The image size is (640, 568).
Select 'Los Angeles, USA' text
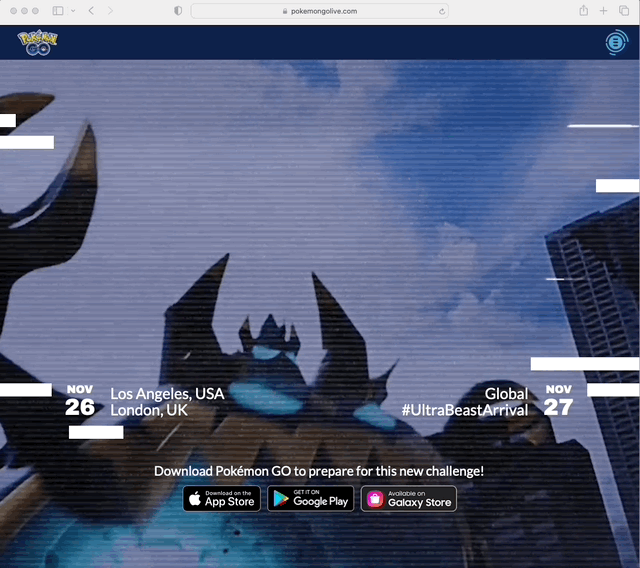coord(167,394)
